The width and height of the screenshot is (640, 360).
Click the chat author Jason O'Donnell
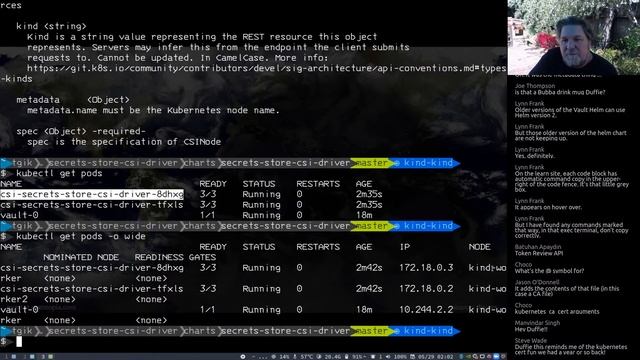point(537,282)
